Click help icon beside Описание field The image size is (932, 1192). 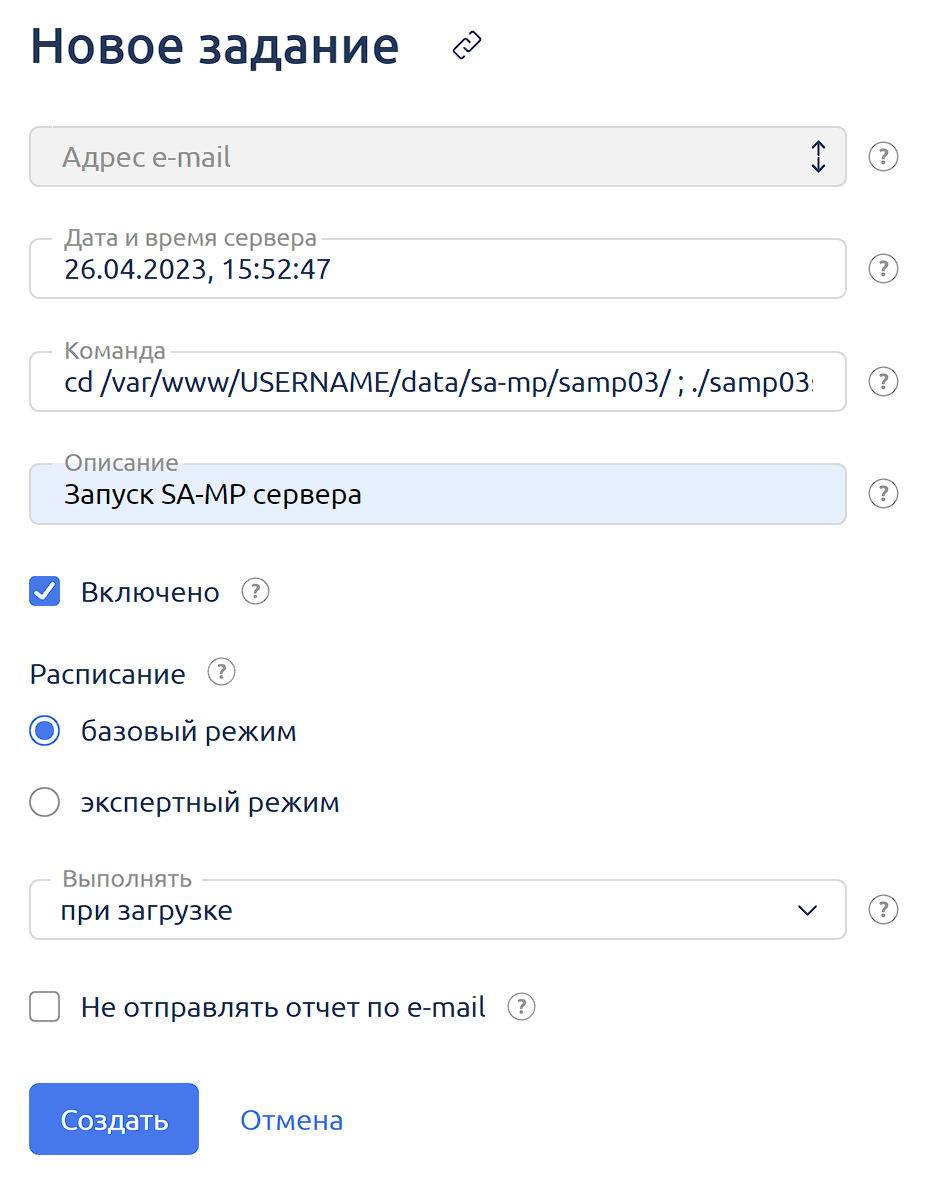click(883, 494)
